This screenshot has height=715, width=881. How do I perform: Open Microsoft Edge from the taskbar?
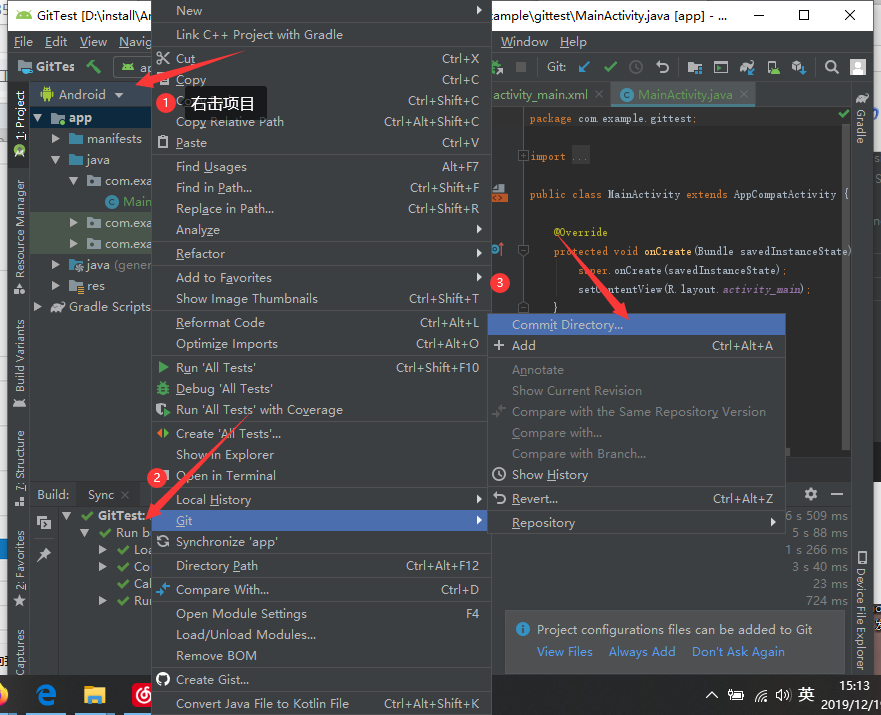tap(47, 695)
